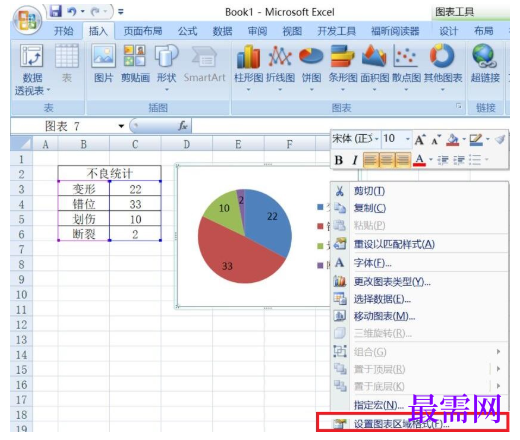Viewport: 520px width, 440px height.
Task: Click 设置图表区域格式(F)... menu entry
Action: point(413,423)
